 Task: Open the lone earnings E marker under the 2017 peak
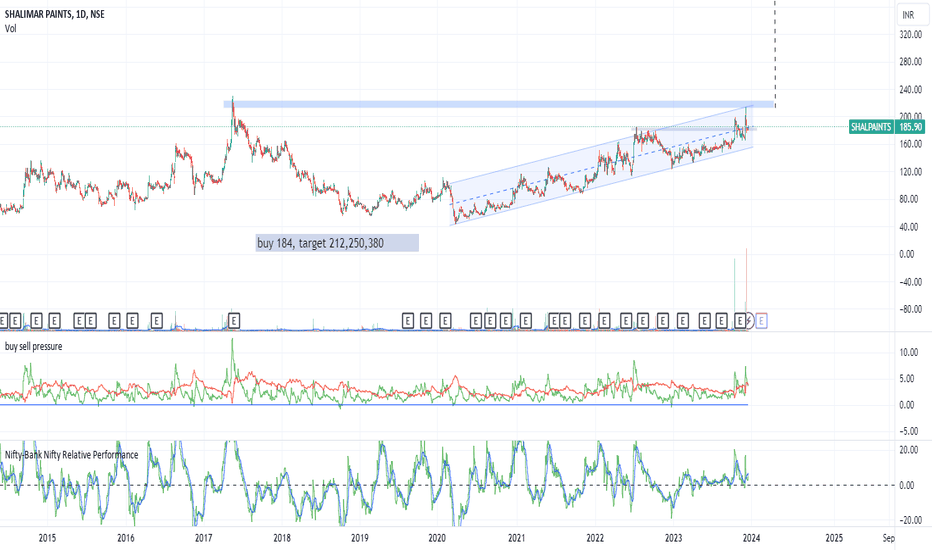234,321
